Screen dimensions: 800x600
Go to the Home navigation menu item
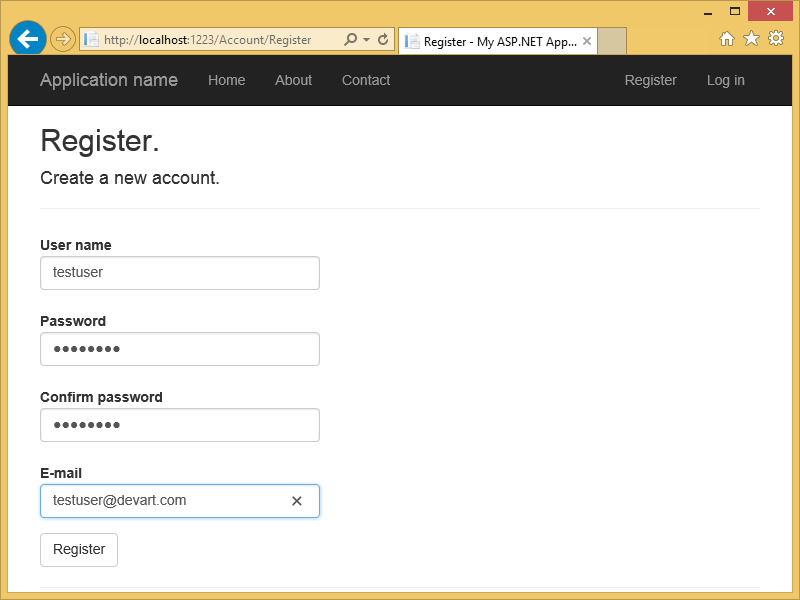(226, 80)
